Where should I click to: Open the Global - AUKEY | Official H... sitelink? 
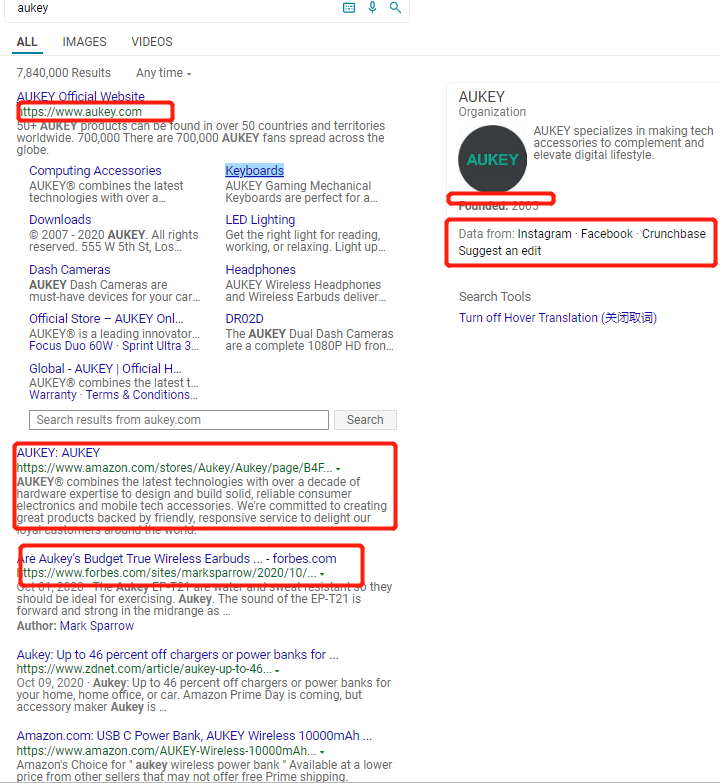(x=105, y=369)
